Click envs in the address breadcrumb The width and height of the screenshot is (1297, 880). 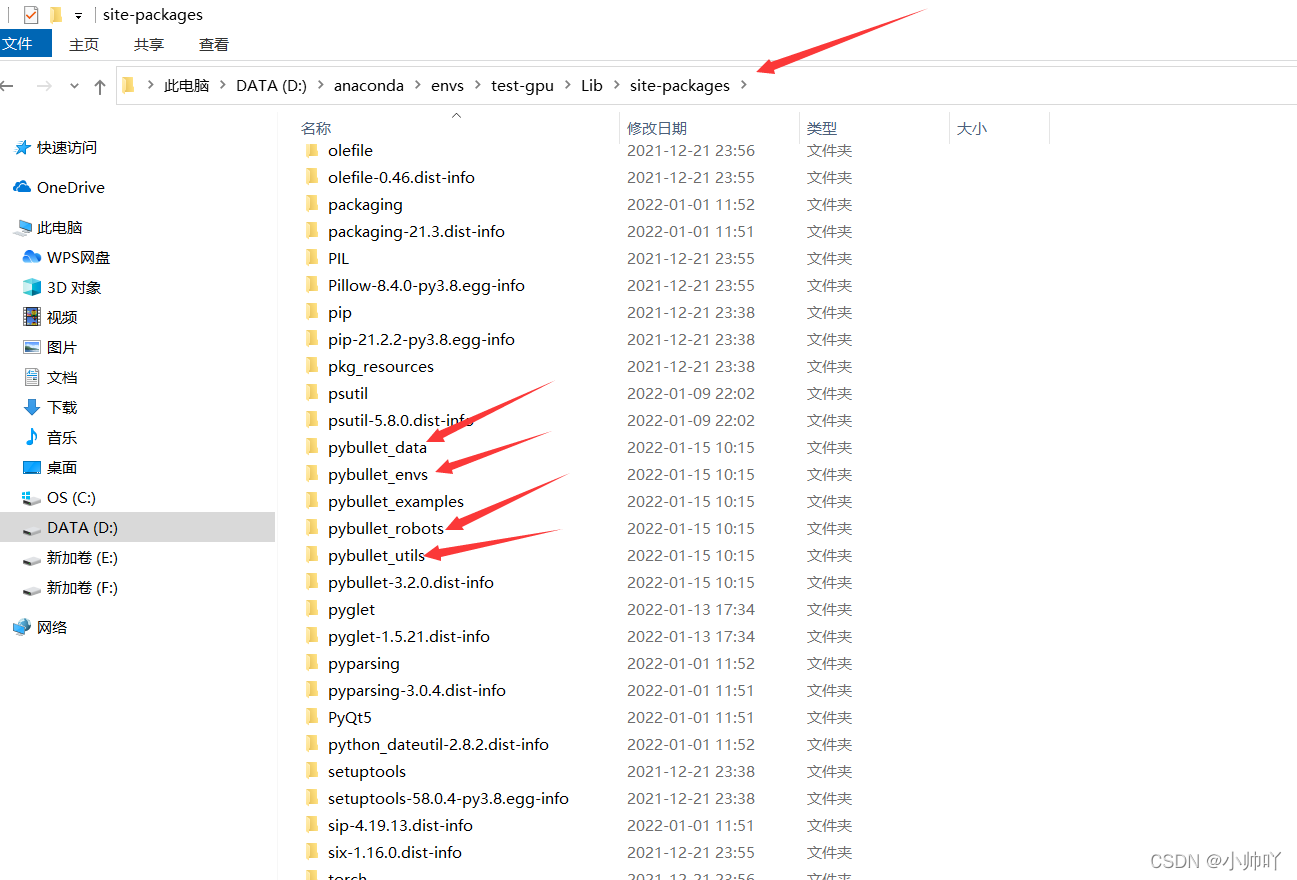click(x=448, y=86)
